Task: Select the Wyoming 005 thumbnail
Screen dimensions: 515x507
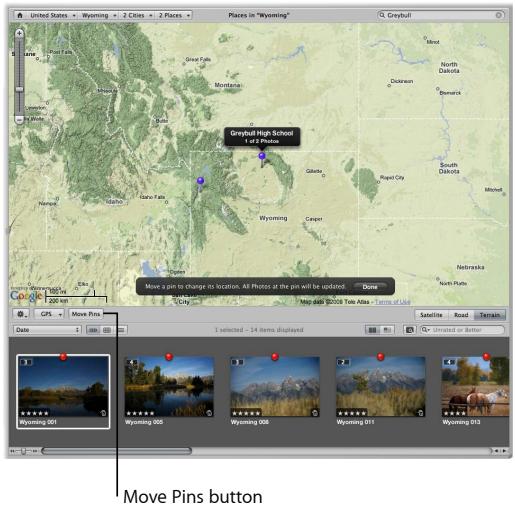Action: (x=169, y=386)
